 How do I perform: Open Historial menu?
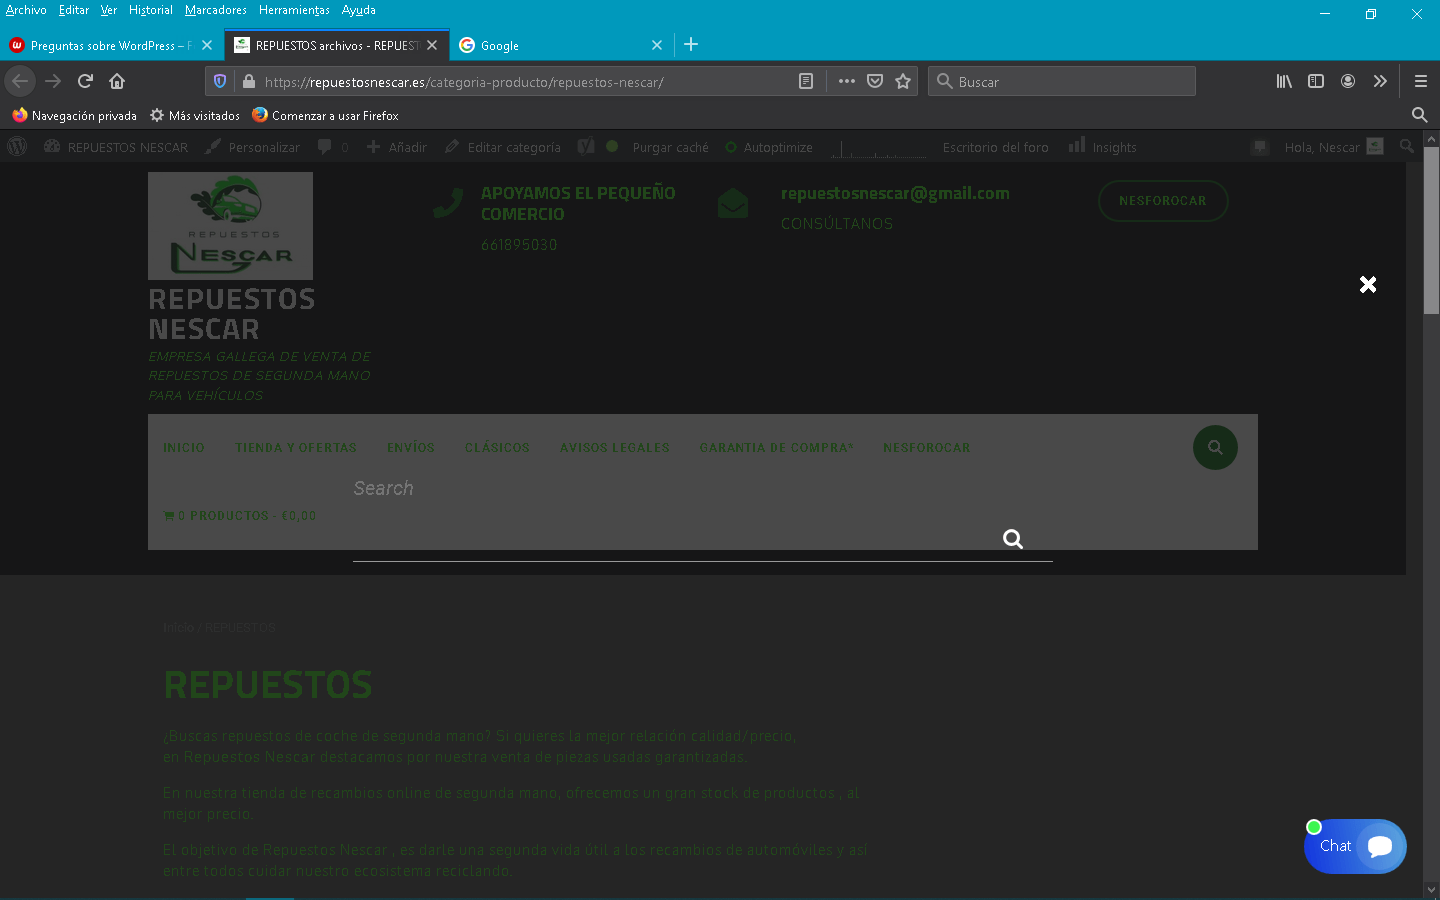pos(151,10)
